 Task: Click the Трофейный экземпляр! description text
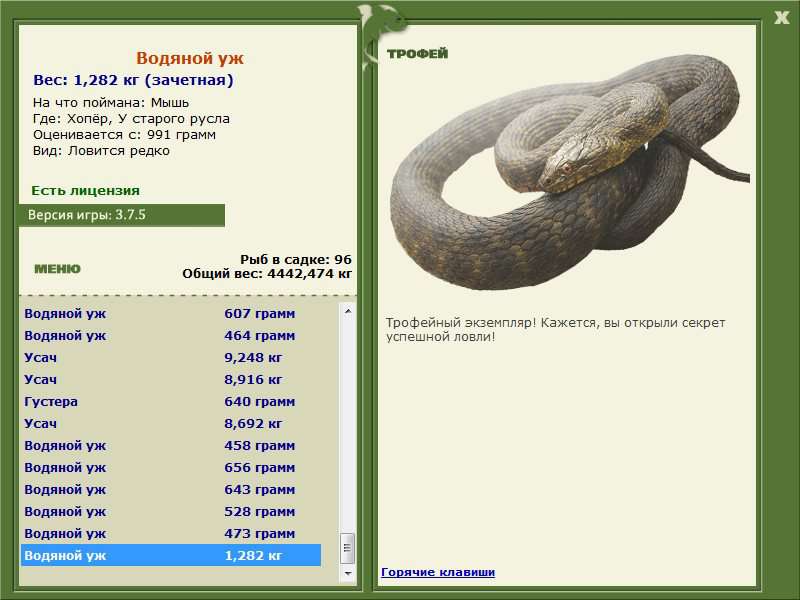coord(555,330)
